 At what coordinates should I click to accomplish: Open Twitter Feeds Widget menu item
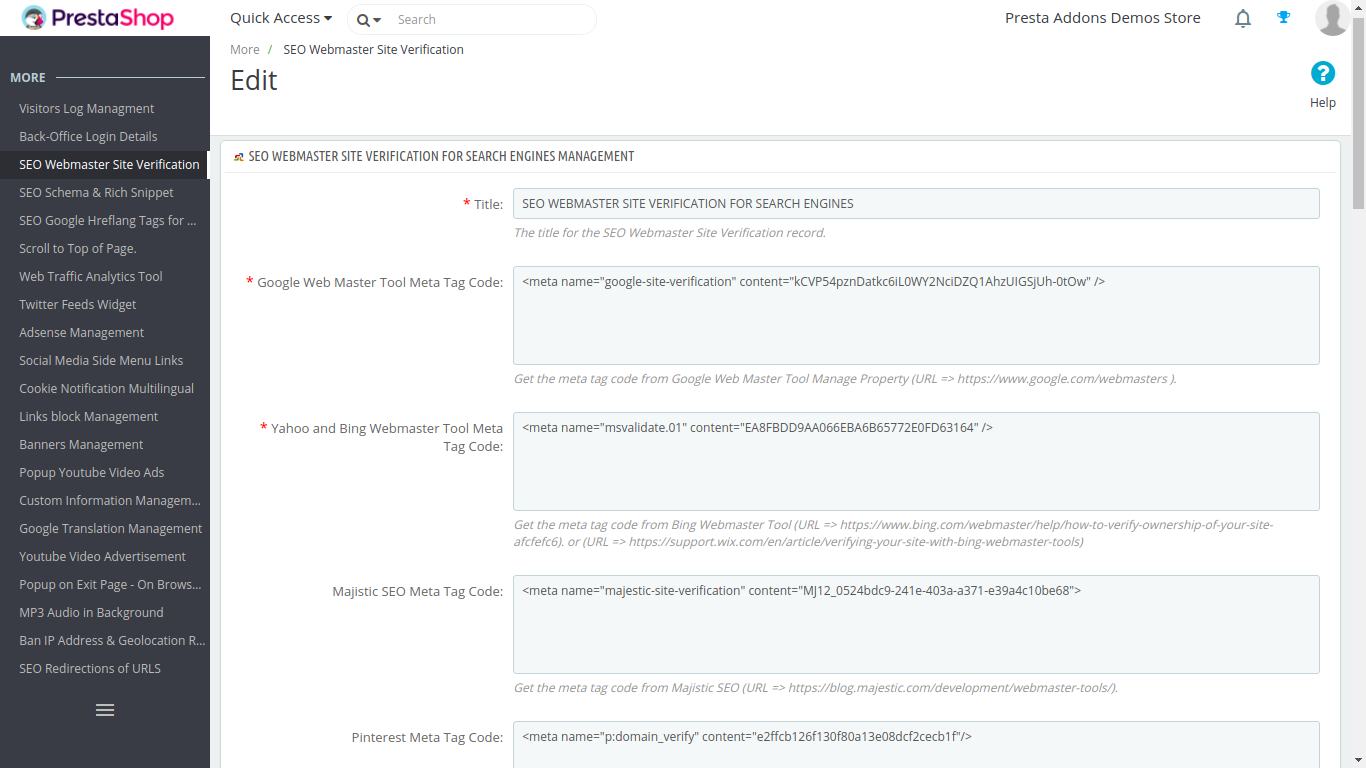(x=105, y=304)
